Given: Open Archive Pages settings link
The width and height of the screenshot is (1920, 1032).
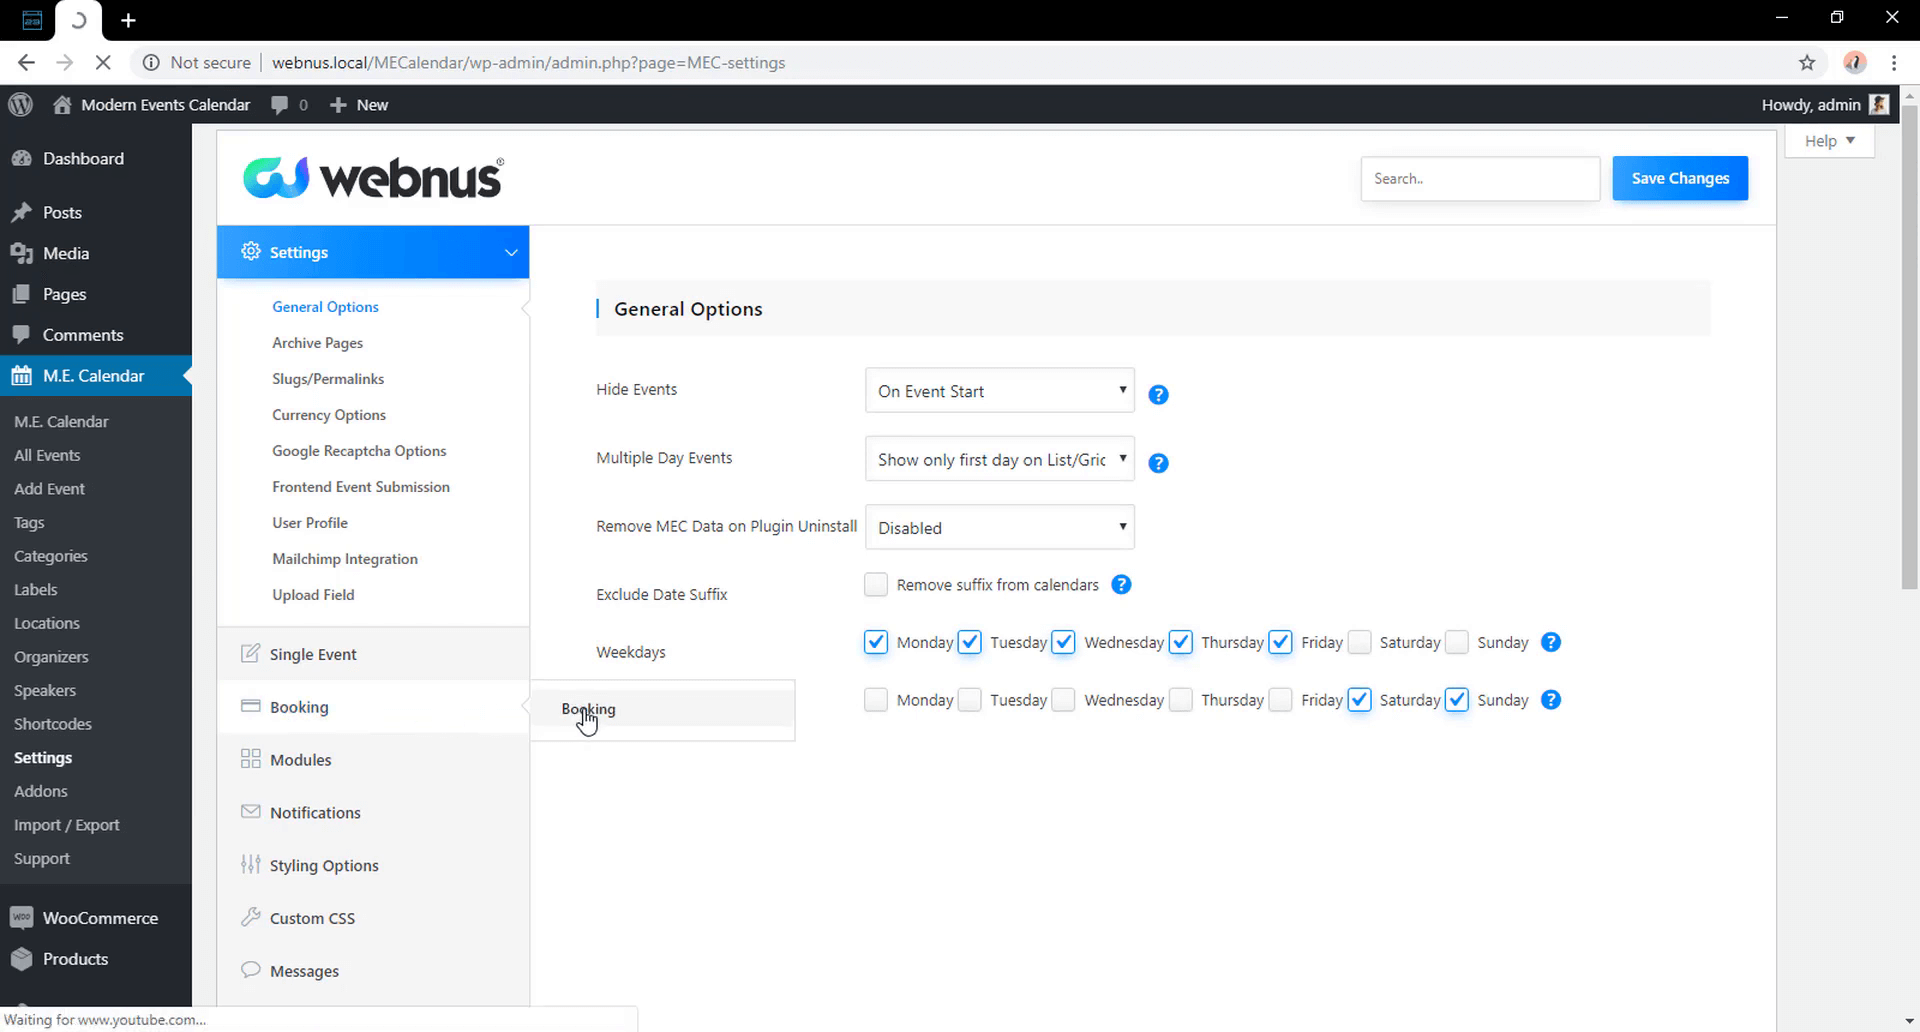Looking at the screenshot, I should click(317, 343).
